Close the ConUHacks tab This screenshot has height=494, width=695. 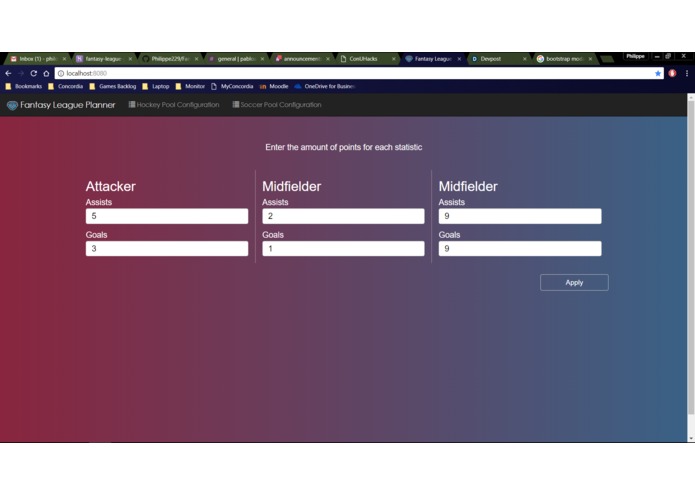pos(393,58)
